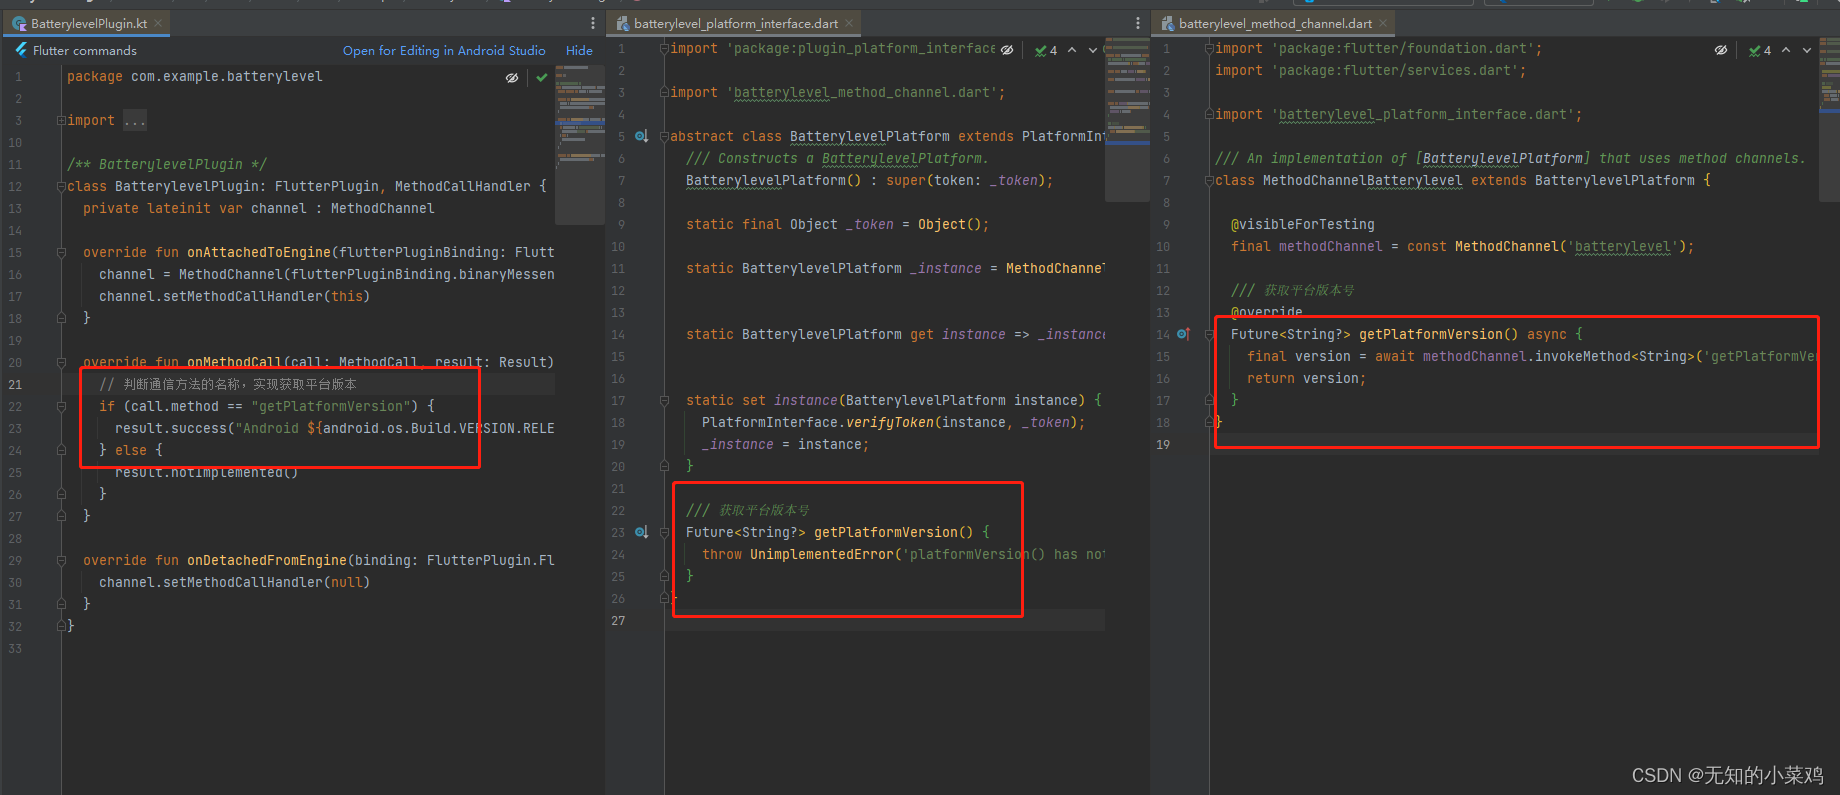Go to previous highlighted problem in method_channel editor
Image resolution: width=1840 pixels, height=795 pixels.
tap(1786, 50)
